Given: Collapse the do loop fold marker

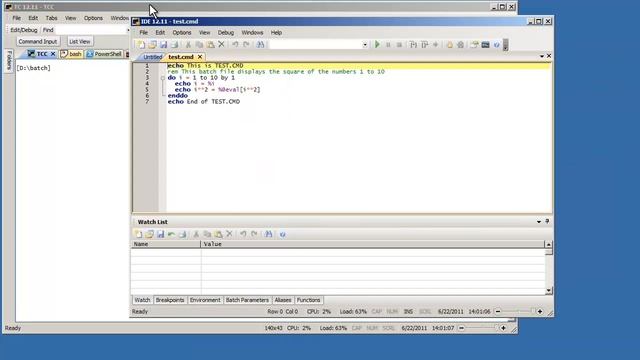Looking at the screenshot, I should [162, 78].
